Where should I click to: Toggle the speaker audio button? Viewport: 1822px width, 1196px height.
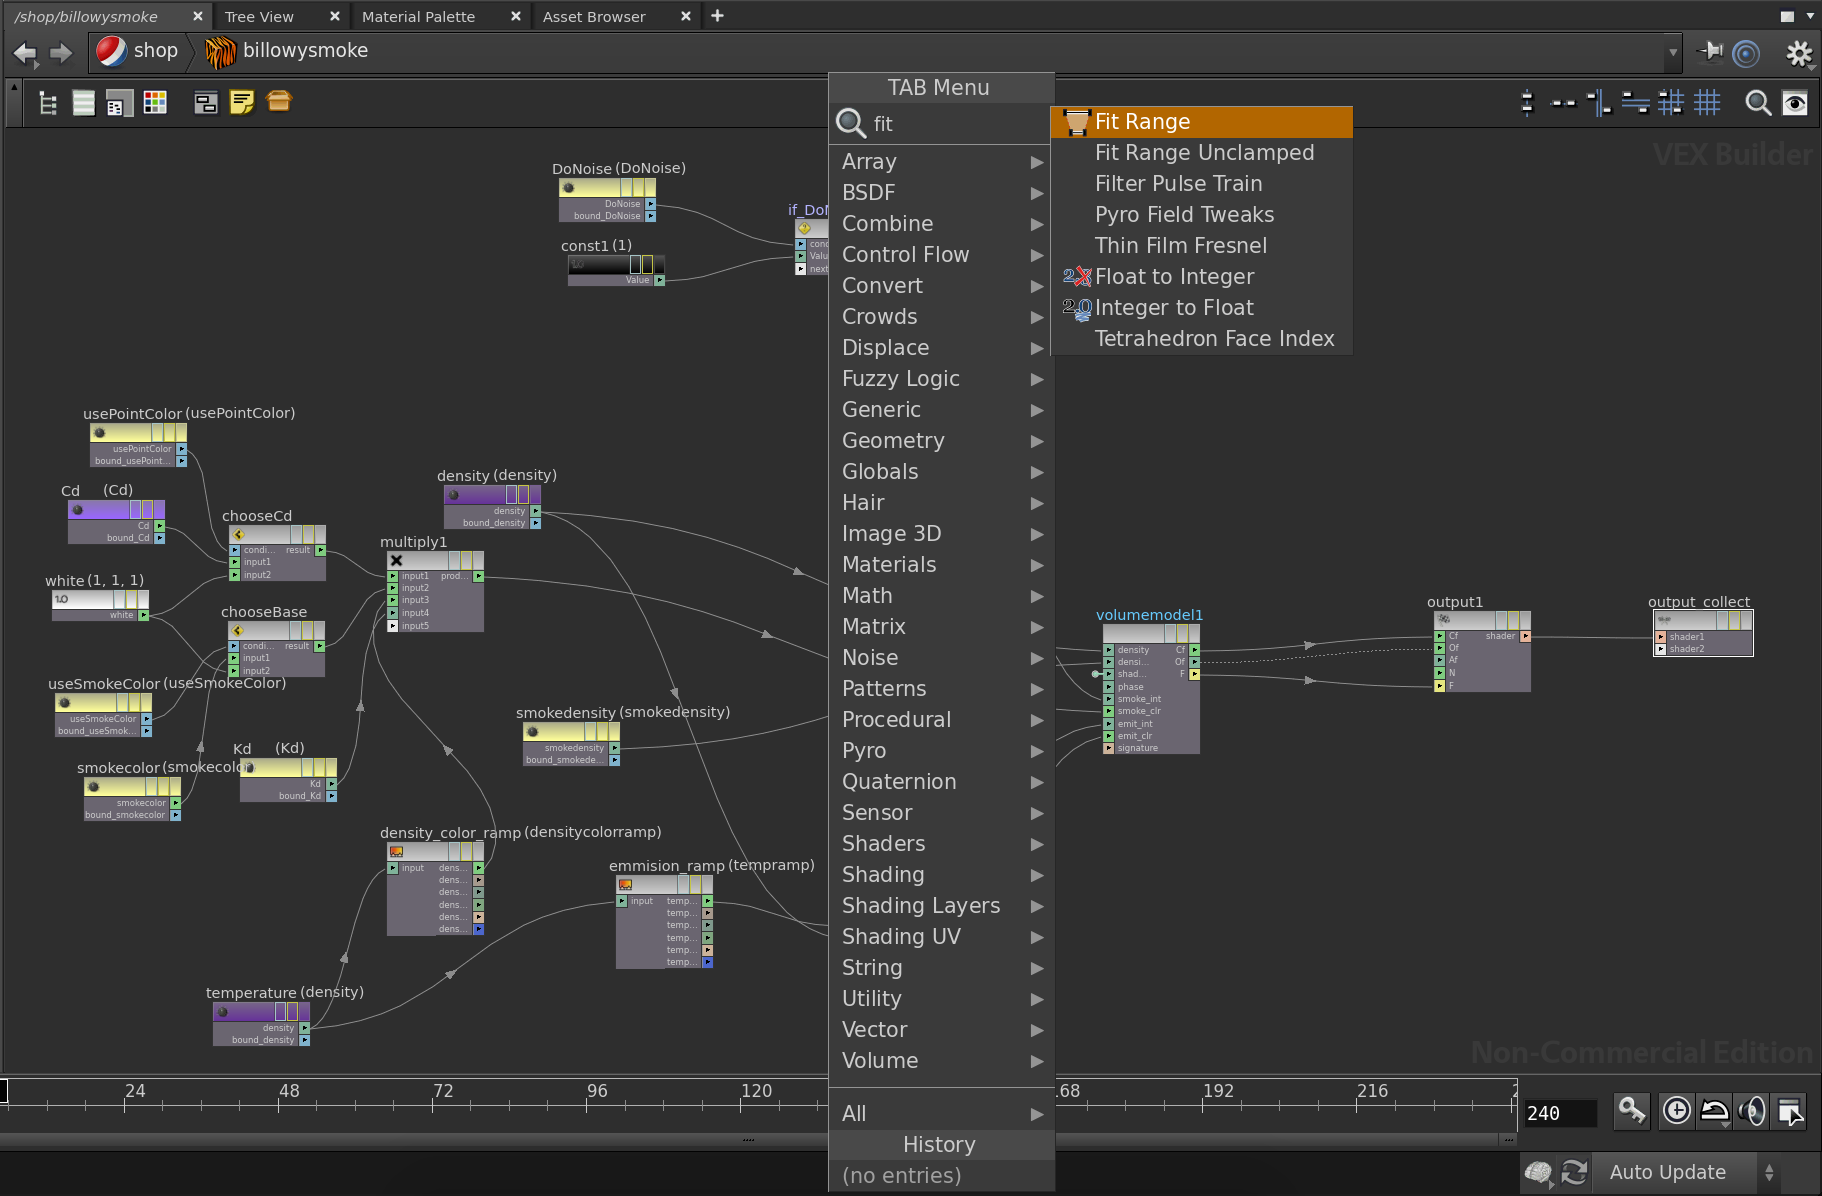click(x=1752, y=1111)
